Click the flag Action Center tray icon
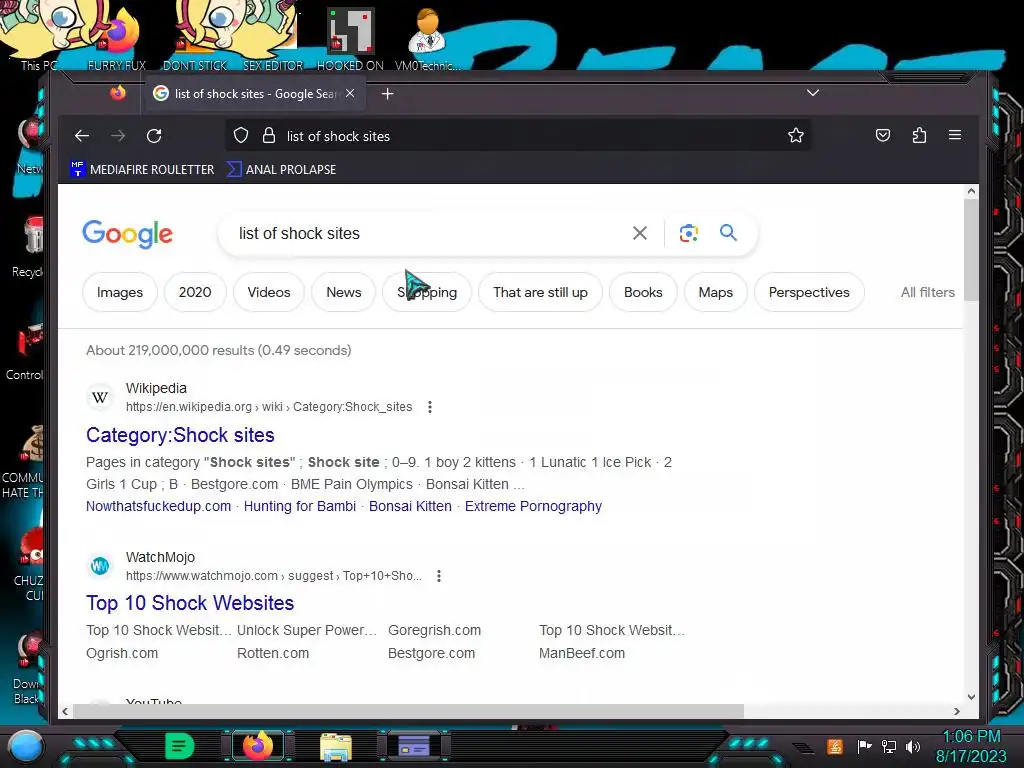Screen dimensions: 1024x768 (x=864, y=746)
